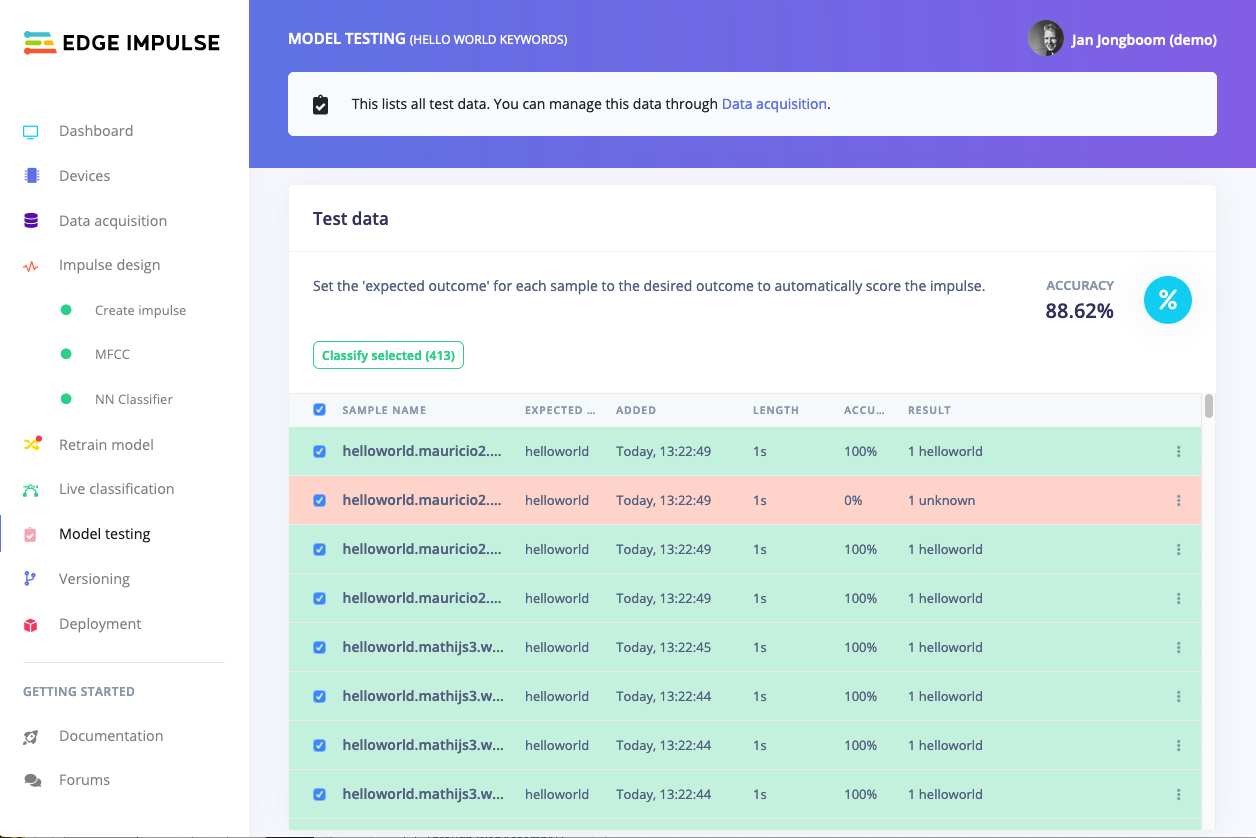Click the Impulse design pulse icon

point(31,266)
